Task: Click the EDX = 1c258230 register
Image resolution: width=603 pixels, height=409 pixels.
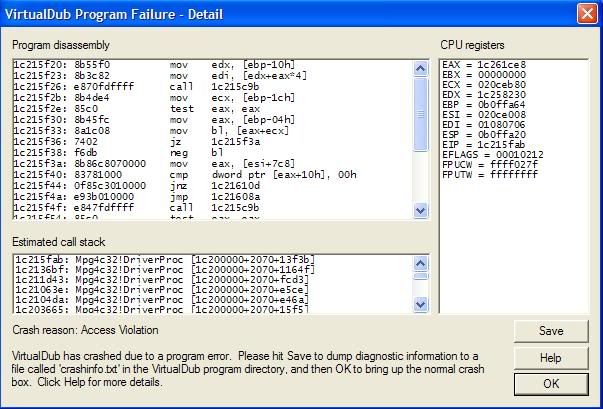Action: pyautogui.click(x=484, y=95)
